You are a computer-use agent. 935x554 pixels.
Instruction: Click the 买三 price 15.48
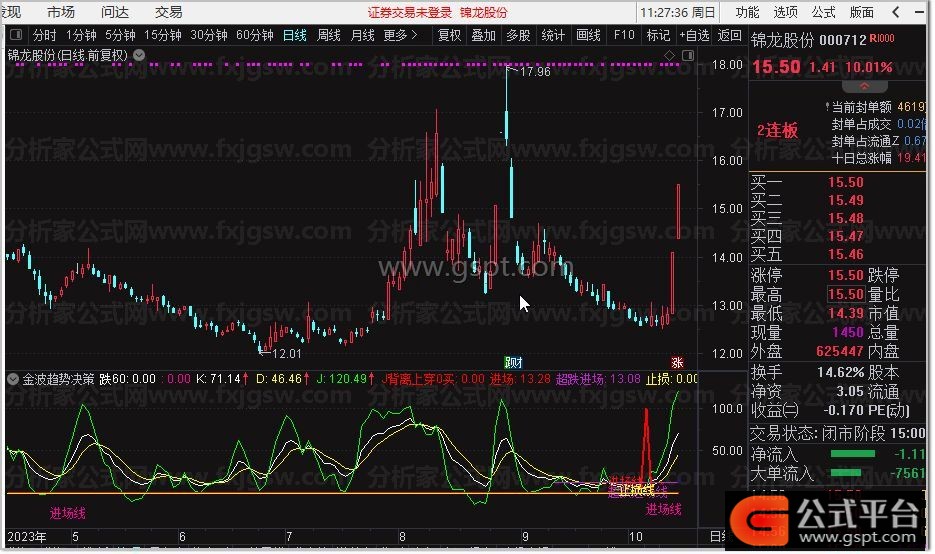(x=846, y=218)
